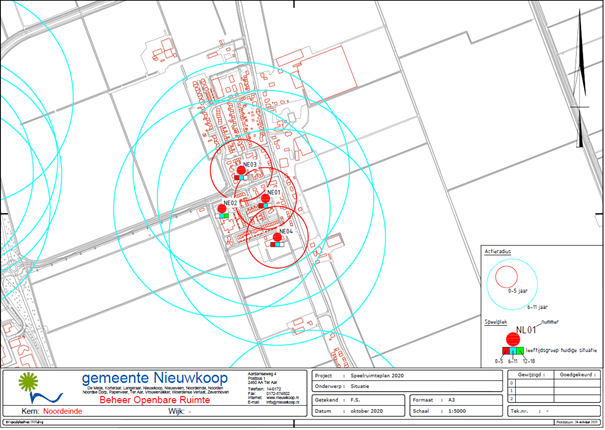The height and width of the screenshot is (430, 605).
Task: Click the green 12-18 legend age box
Action: coord(521,350)
